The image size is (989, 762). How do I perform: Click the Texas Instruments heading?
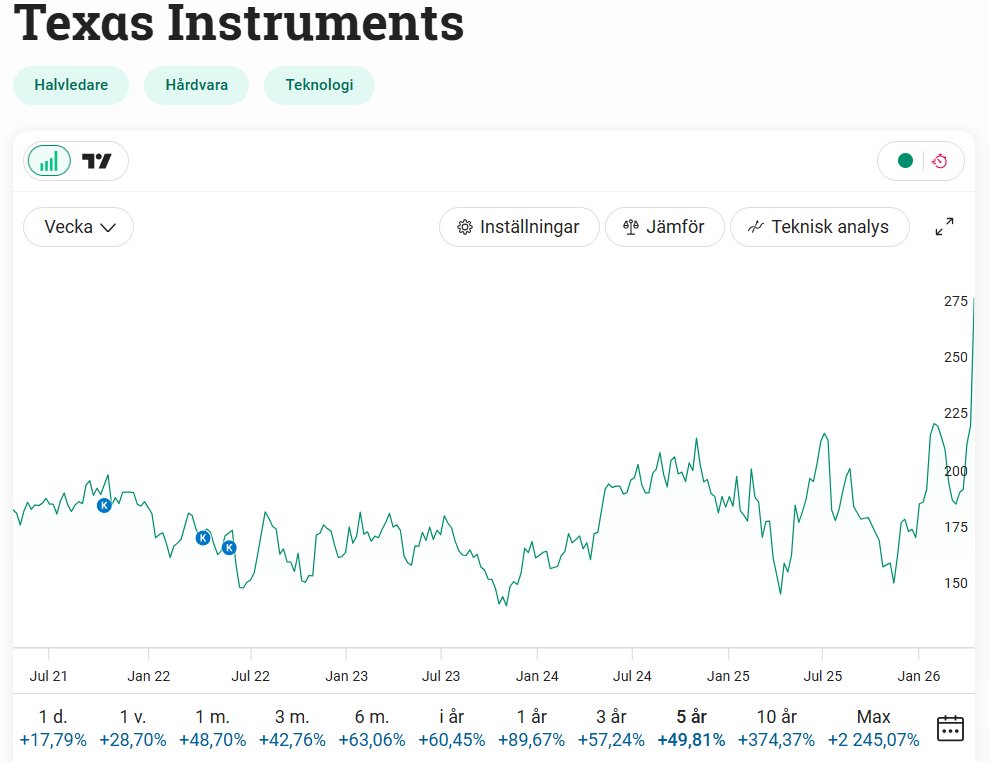[239, 23]
